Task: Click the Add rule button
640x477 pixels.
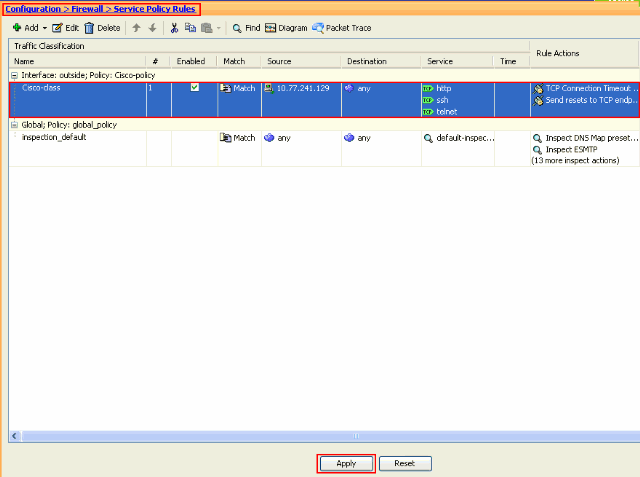Action: click(x=25, y=28)
